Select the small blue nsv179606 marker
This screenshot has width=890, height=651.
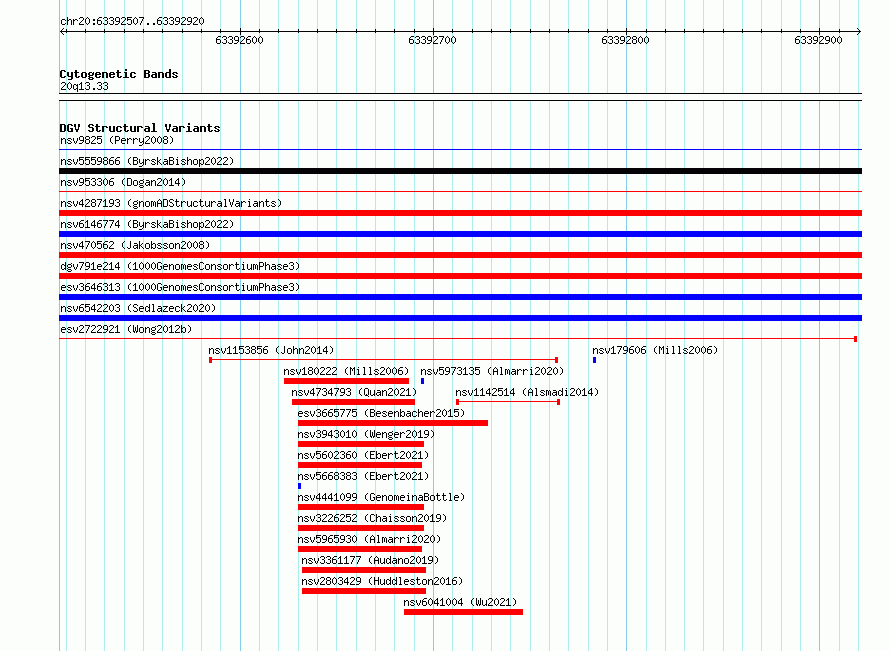(594, 360)
